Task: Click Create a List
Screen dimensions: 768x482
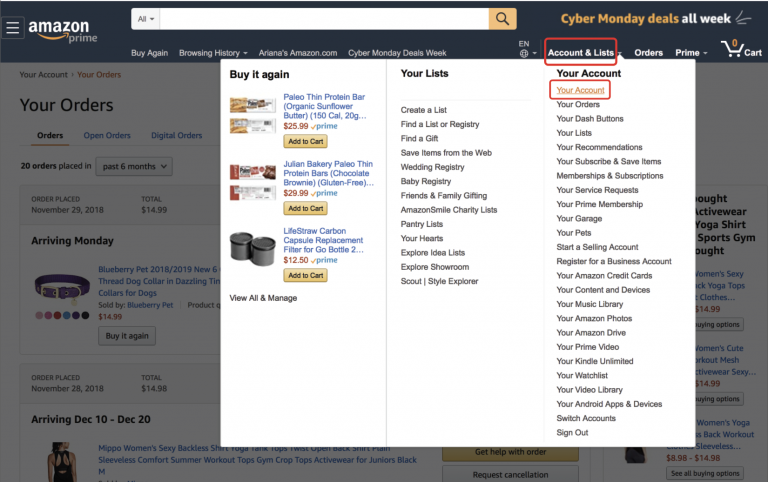Action: pos(424,110)
